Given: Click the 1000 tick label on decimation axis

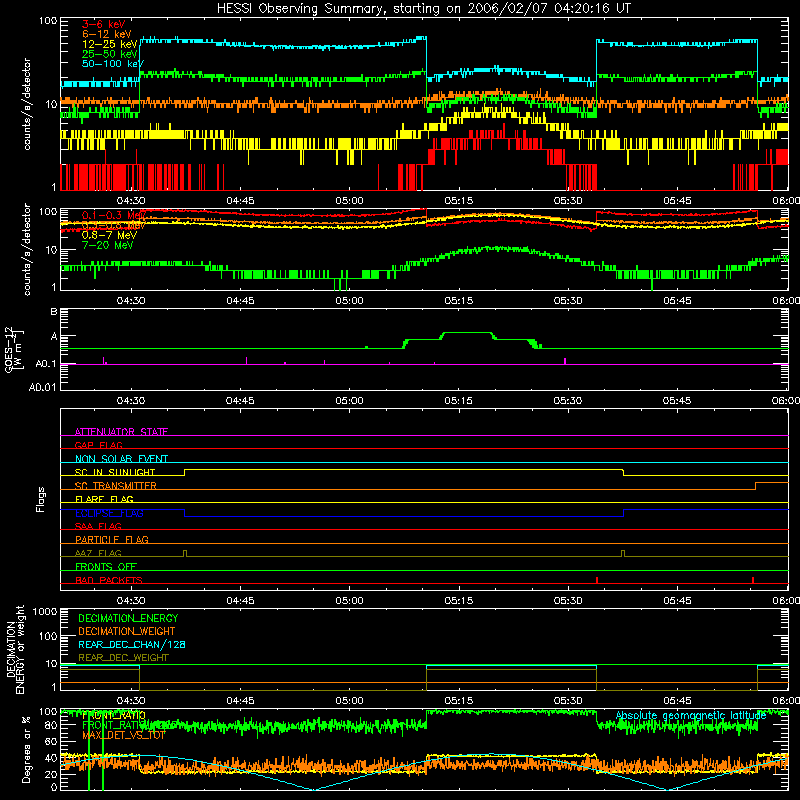Looking at the screenshot, I should pos(45,611).
